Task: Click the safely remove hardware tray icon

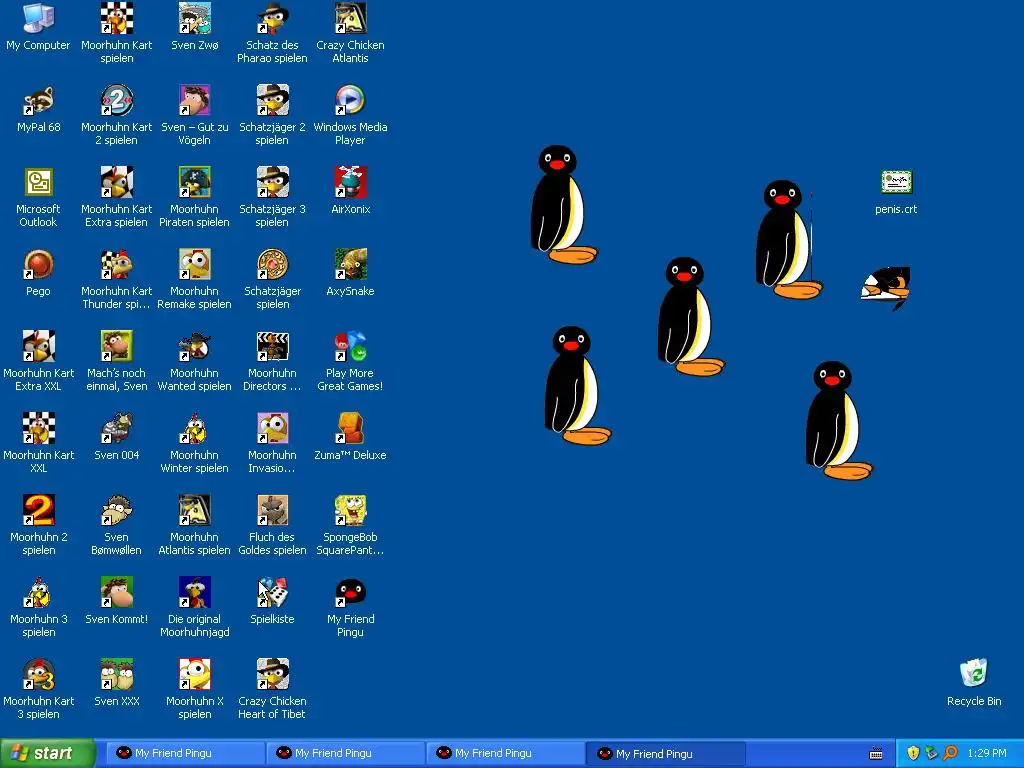Action: pos(931,753)
